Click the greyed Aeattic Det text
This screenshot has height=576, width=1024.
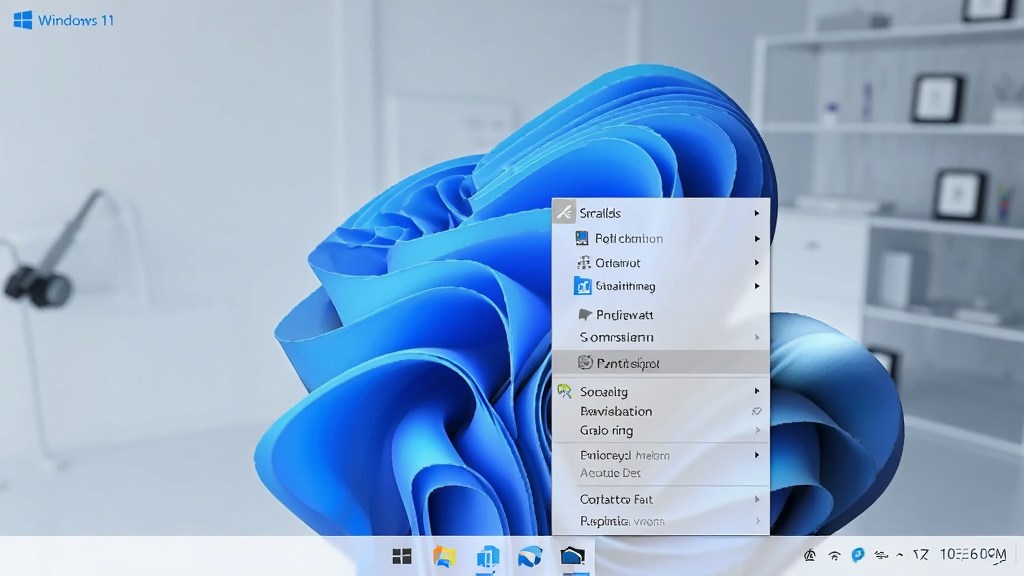(x=610, y=473)
